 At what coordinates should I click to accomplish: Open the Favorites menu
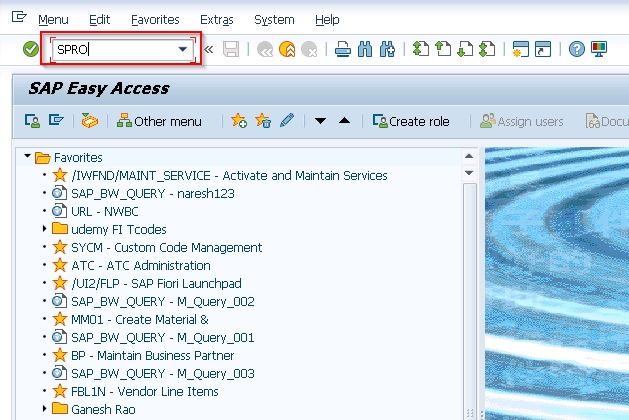155,20
